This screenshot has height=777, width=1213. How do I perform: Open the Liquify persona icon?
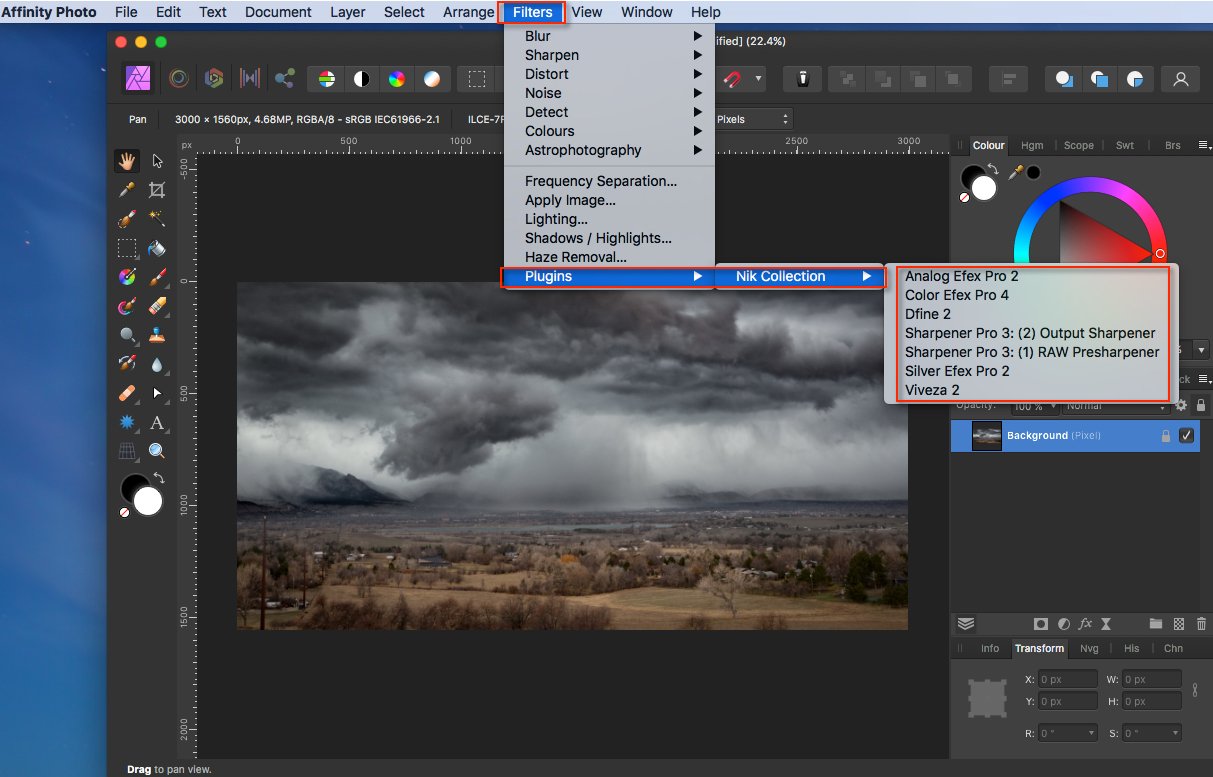click(178, 78)
